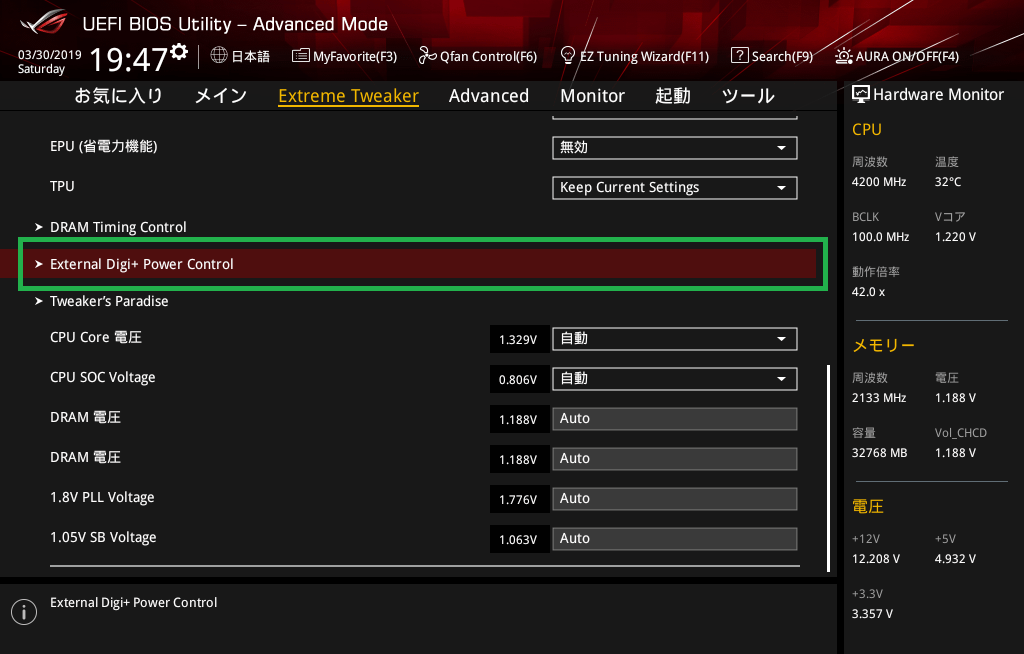Image resolution: width=1024 pixels, height=654 pixels.
Task: Click the date 03/30/2019 Saturday
Action: [49, 61]
